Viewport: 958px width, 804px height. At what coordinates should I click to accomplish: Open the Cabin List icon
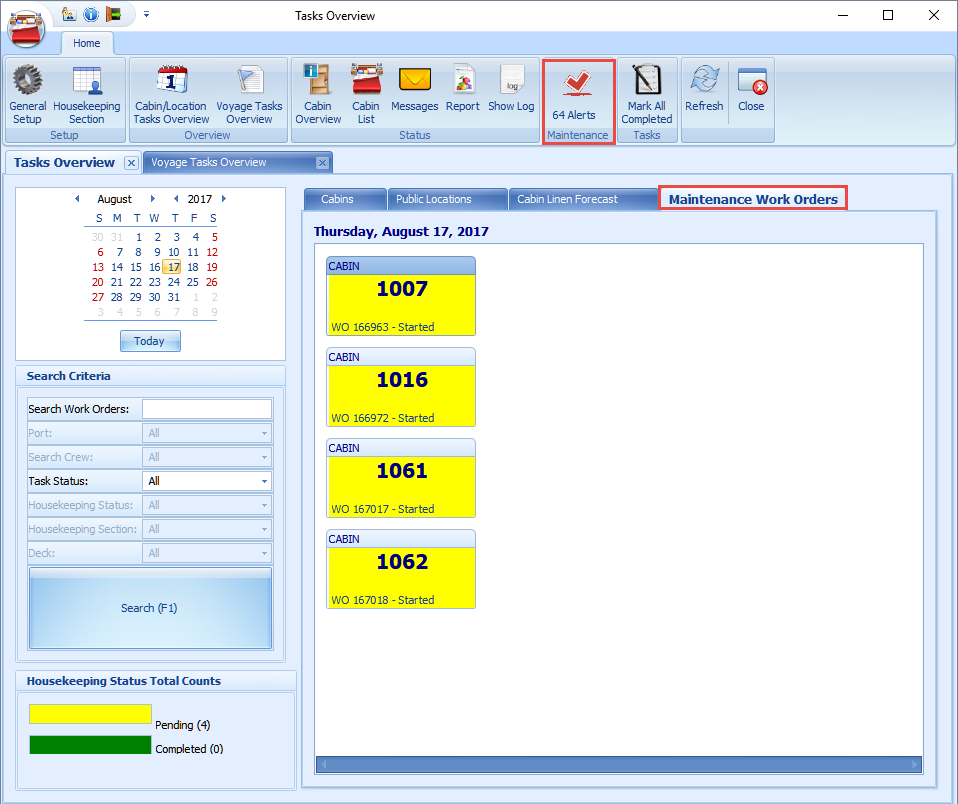pyautogui.click(x=366, y=90)
